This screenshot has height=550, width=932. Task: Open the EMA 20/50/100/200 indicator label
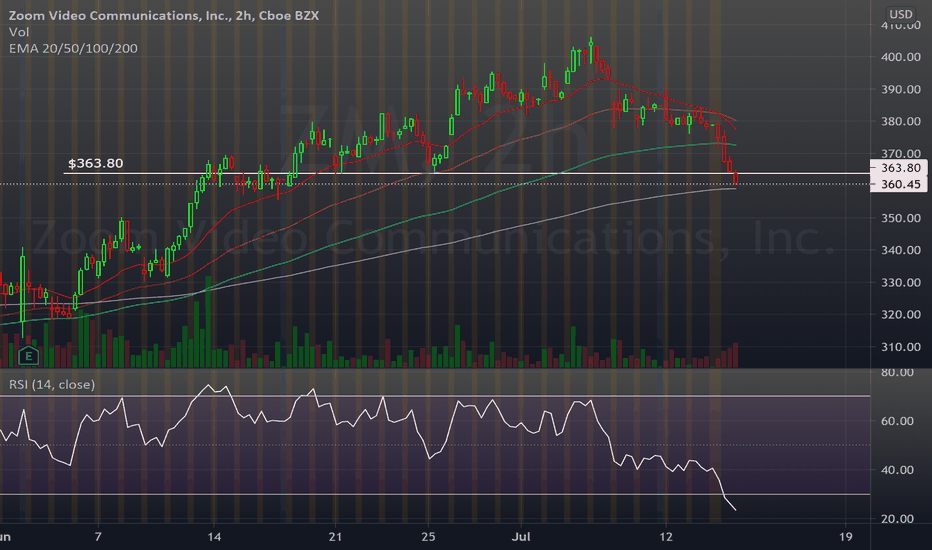click(73, 48)
